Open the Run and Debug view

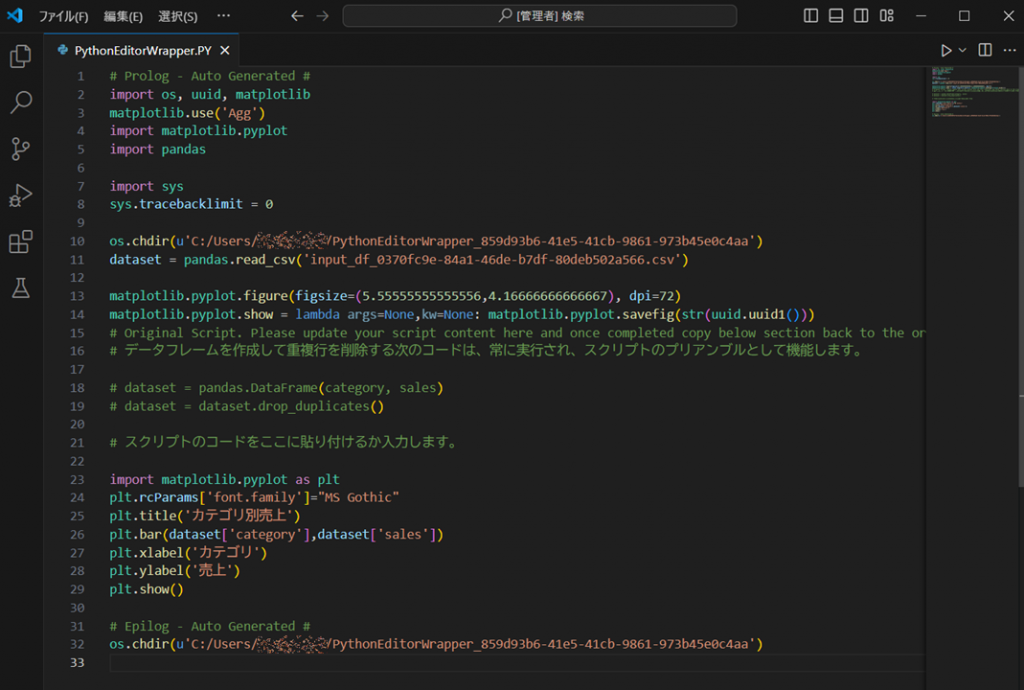click(x=20, y=193)
